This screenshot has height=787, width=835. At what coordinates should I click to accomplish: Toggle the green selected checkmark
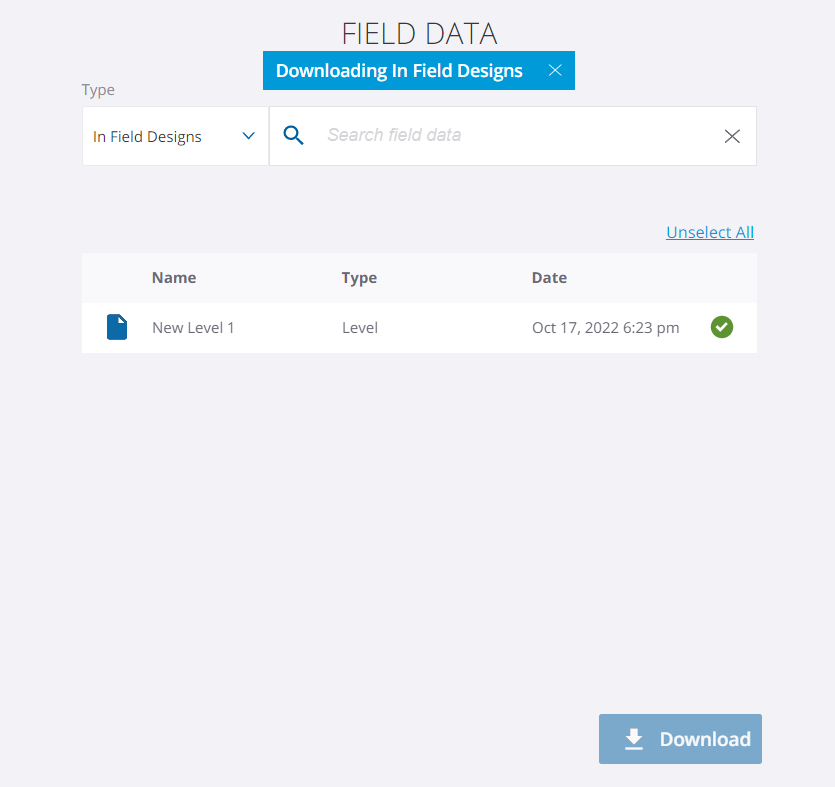(x=721, y=327)
